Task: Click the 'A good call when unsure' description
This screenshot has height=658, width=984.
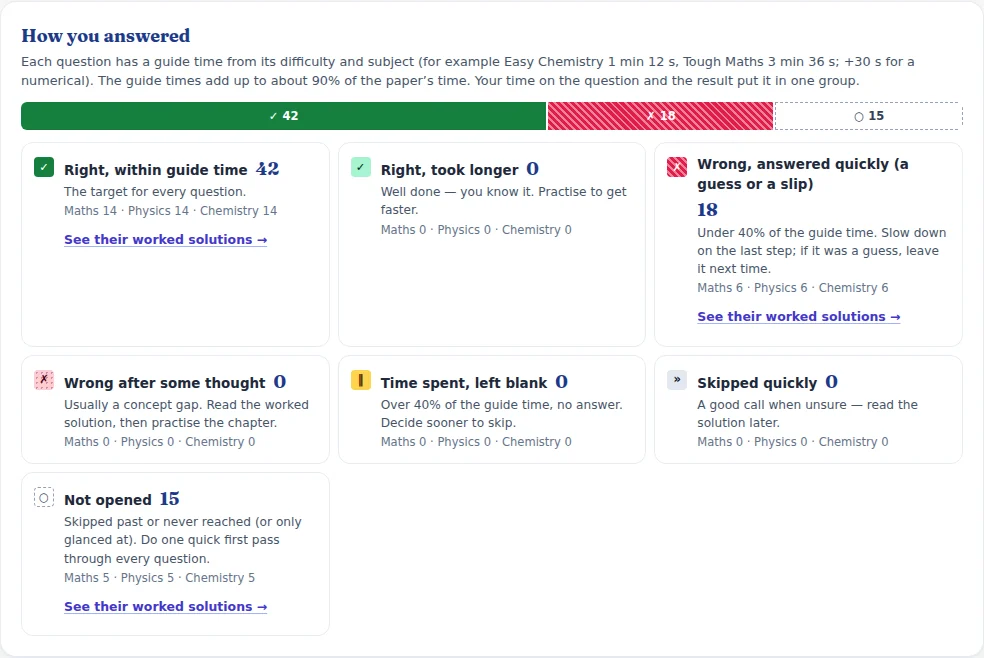Action: 807,414
